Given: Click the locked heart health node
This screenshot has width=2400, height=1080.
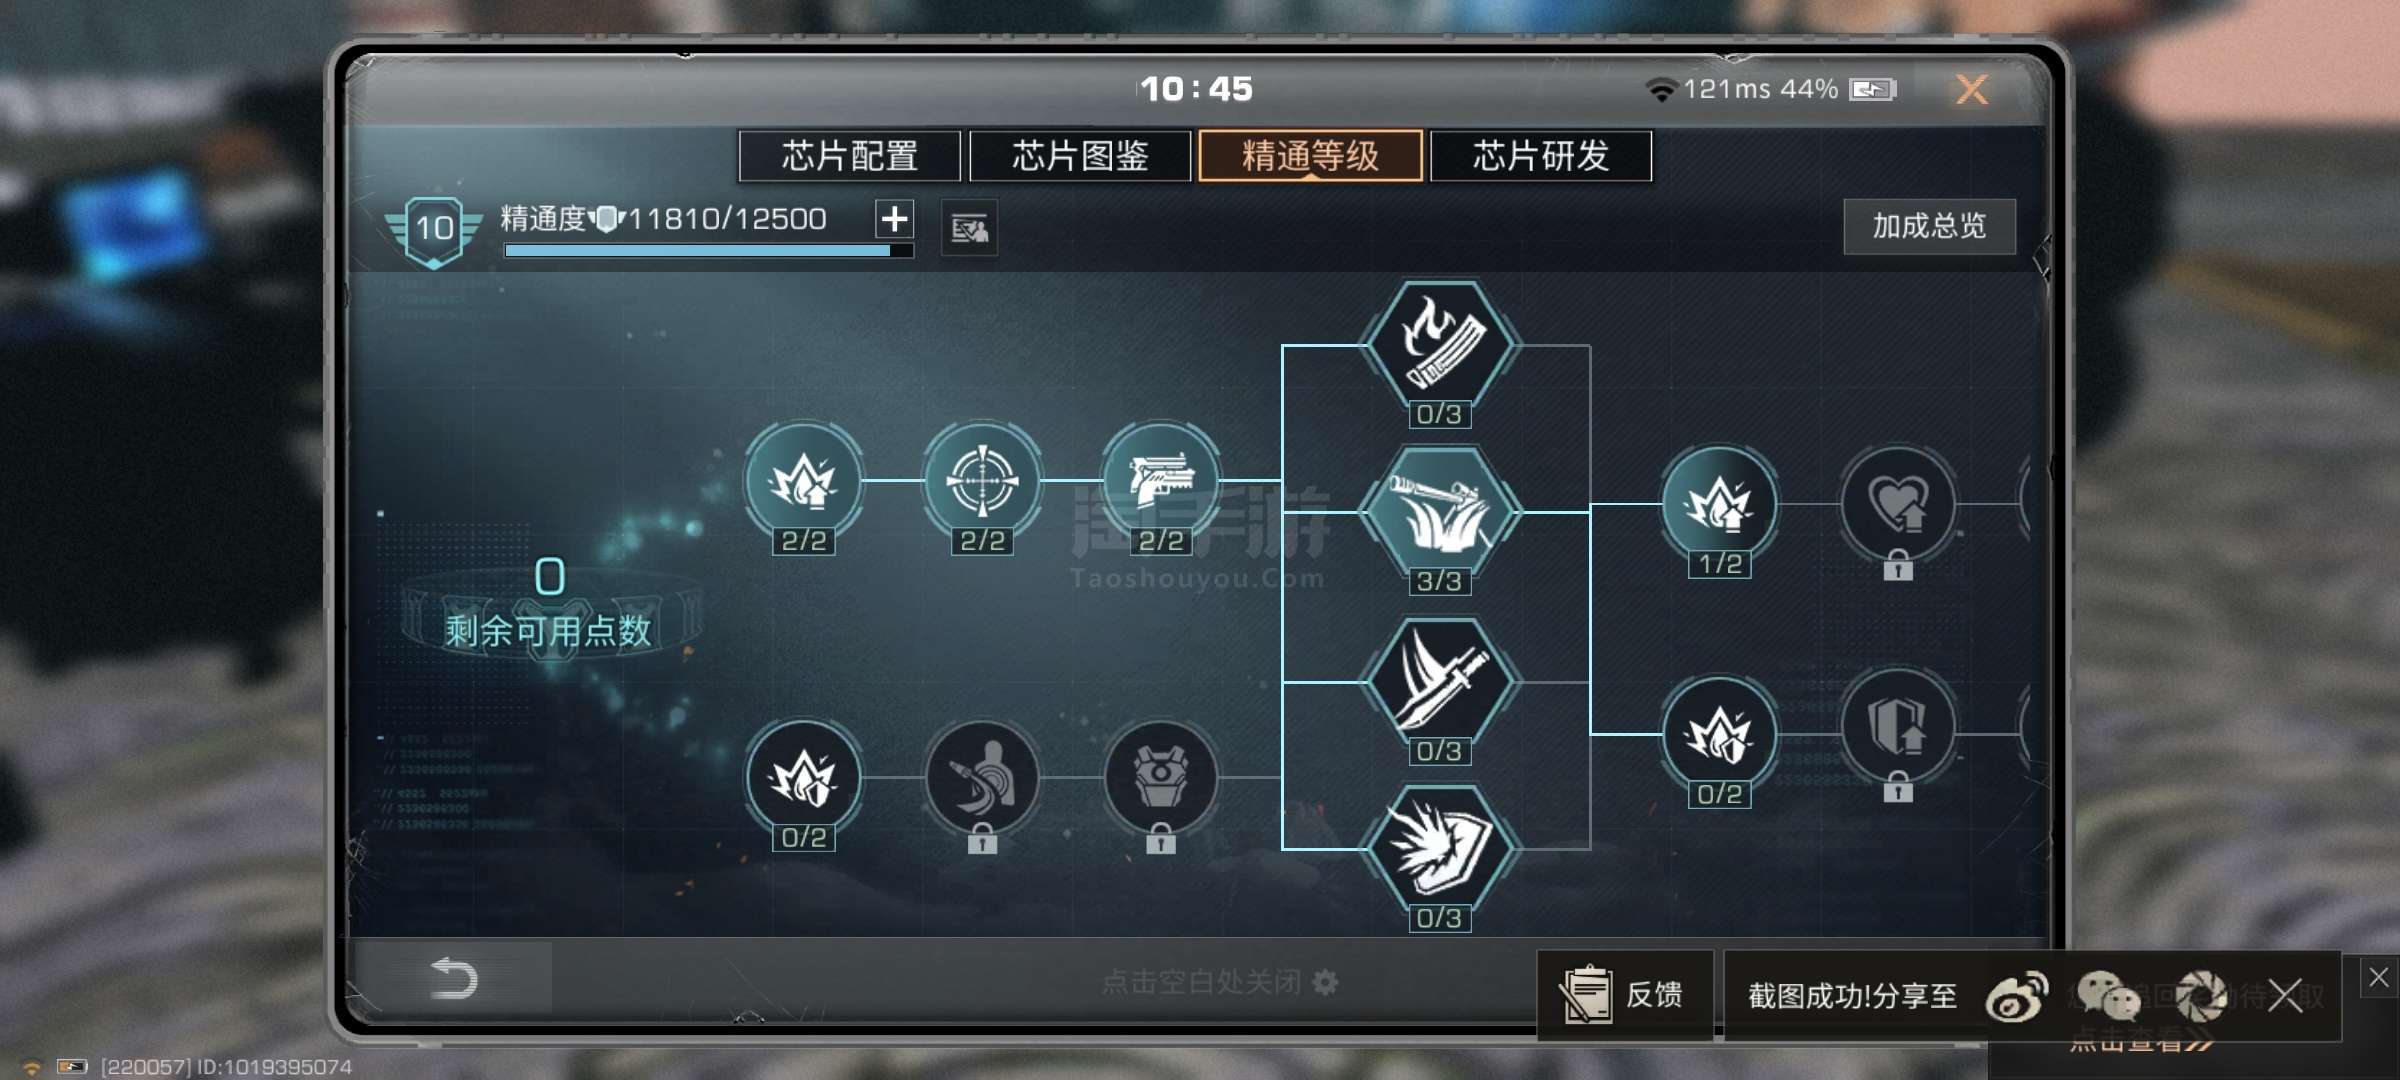Looking at the screenshot, I should (1898, 504).
